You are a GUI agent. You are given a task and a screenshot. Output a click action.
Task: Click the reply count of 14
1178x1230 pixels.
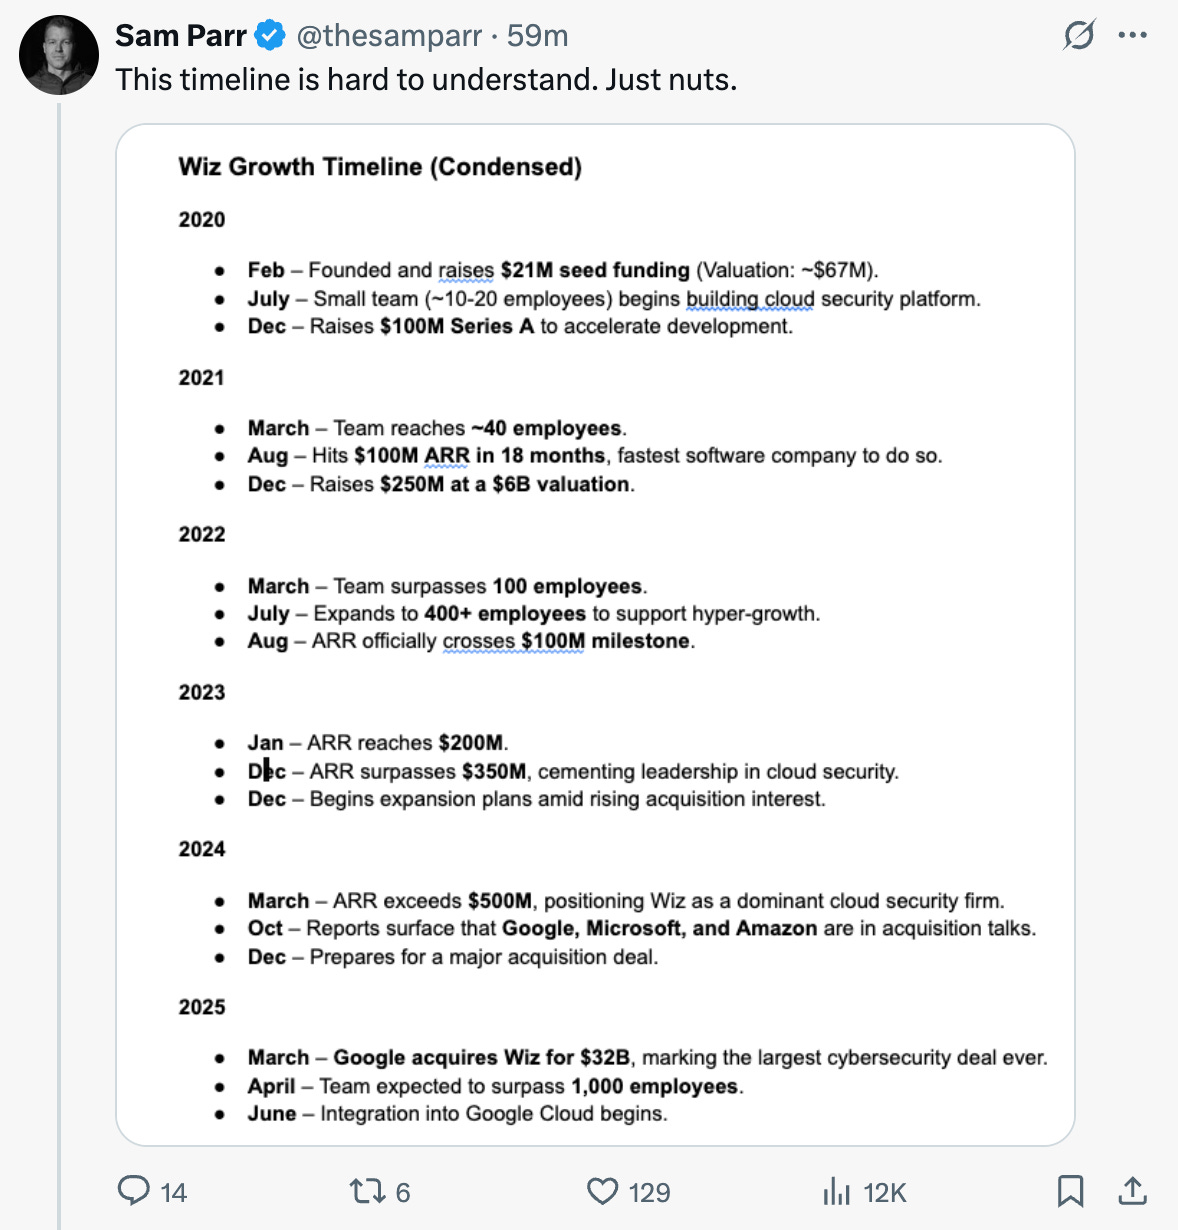point(174,1192)
